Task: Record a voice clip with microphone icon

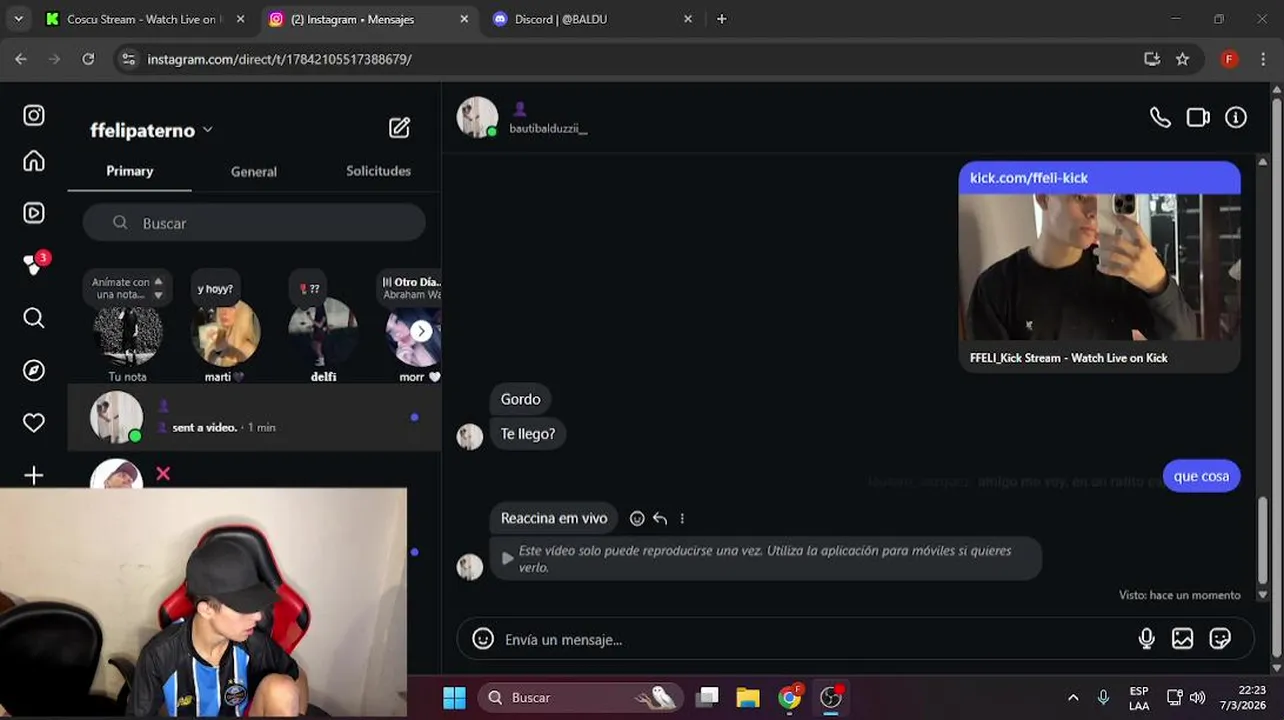Action: [x=1146, y=639]
